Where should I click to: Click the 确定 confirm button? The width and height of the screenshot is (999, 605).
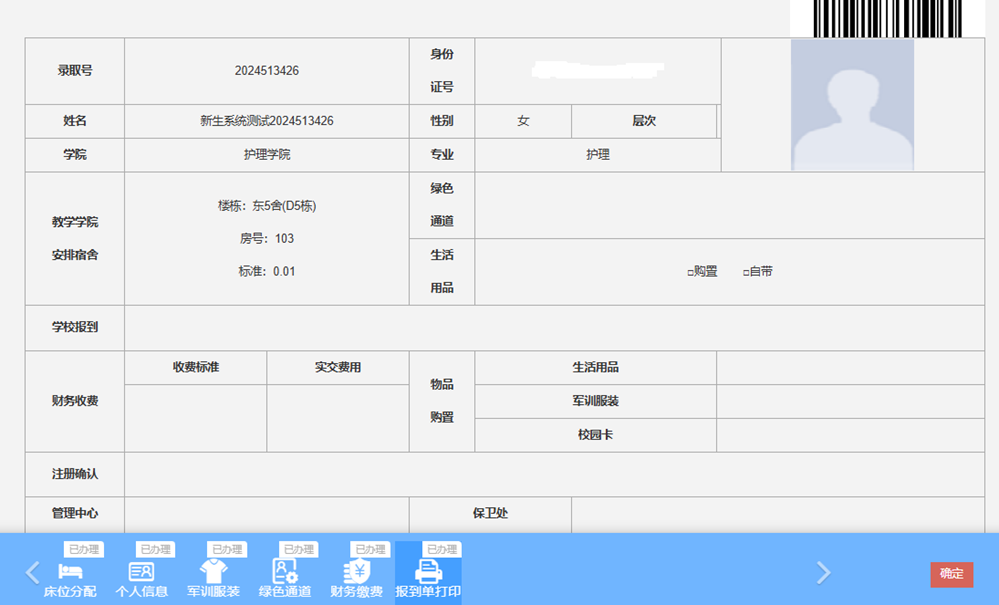pos(951,574)
